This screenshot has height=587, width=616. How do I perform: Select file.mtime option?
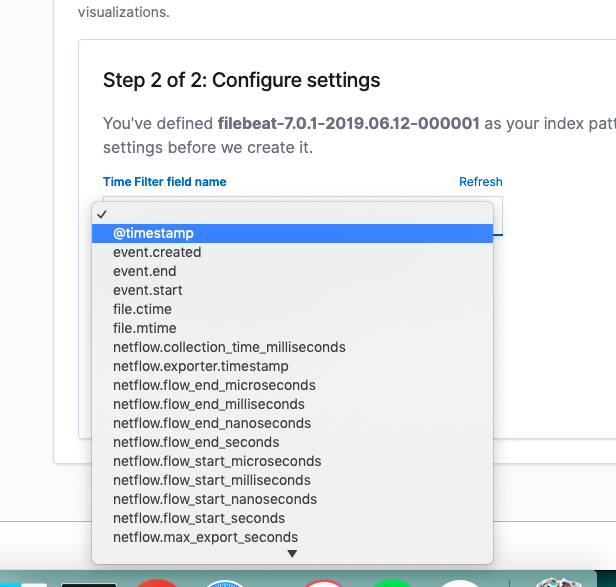tap(292, 328)
